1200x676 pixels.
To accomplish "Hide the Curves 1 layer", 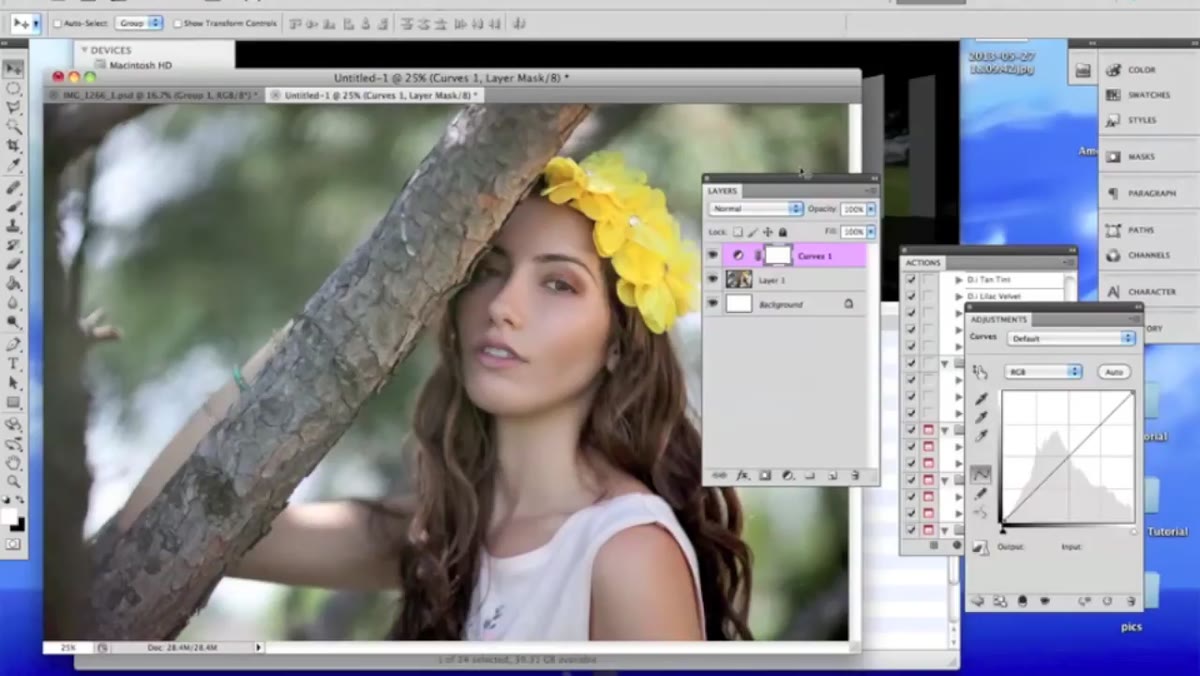I will (713, 256).
